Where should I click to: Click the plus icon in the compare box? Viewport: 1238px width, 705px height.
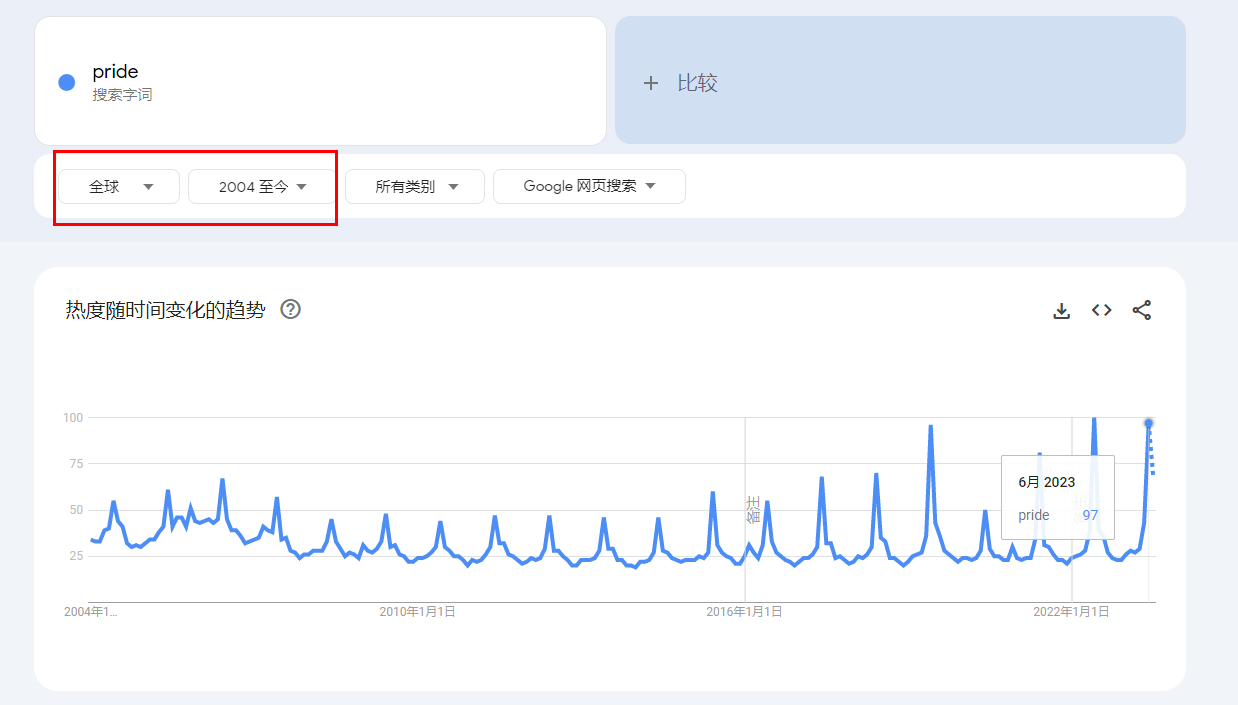(651, 81)
